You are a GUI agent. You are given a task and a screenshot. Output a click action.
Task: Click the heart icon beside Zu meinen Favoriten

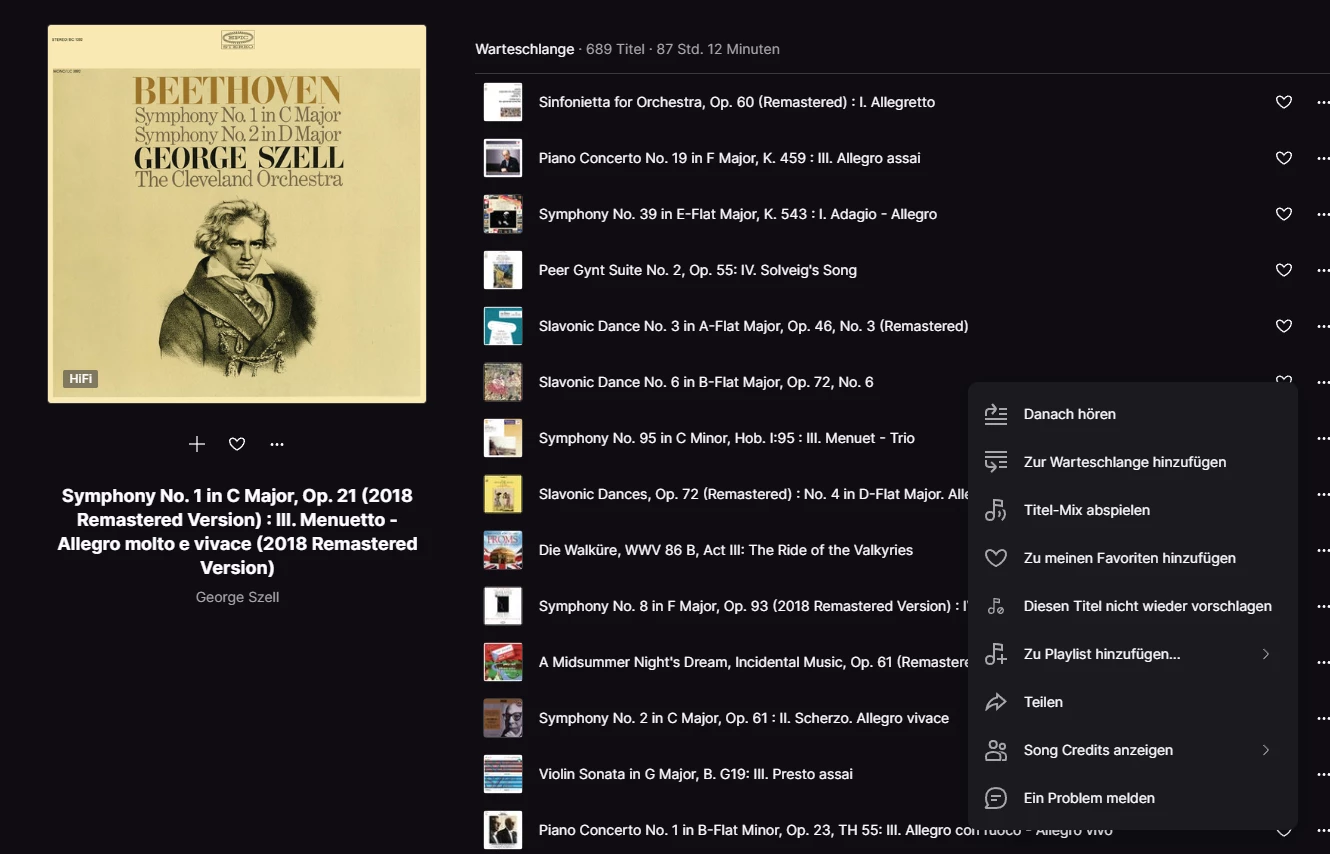click(996, 558)
